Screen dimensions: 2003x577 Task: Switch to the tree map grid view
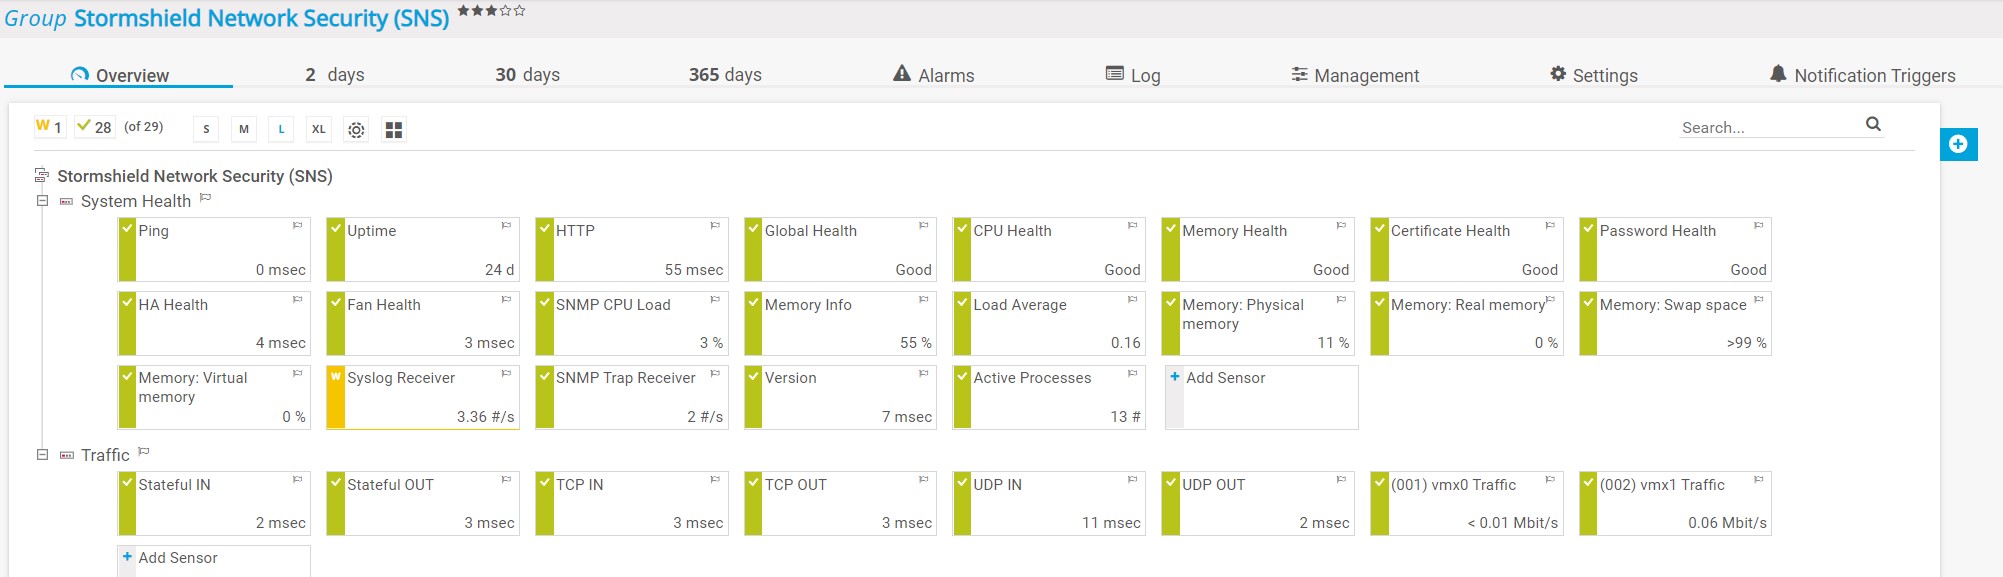coord(394,130)
